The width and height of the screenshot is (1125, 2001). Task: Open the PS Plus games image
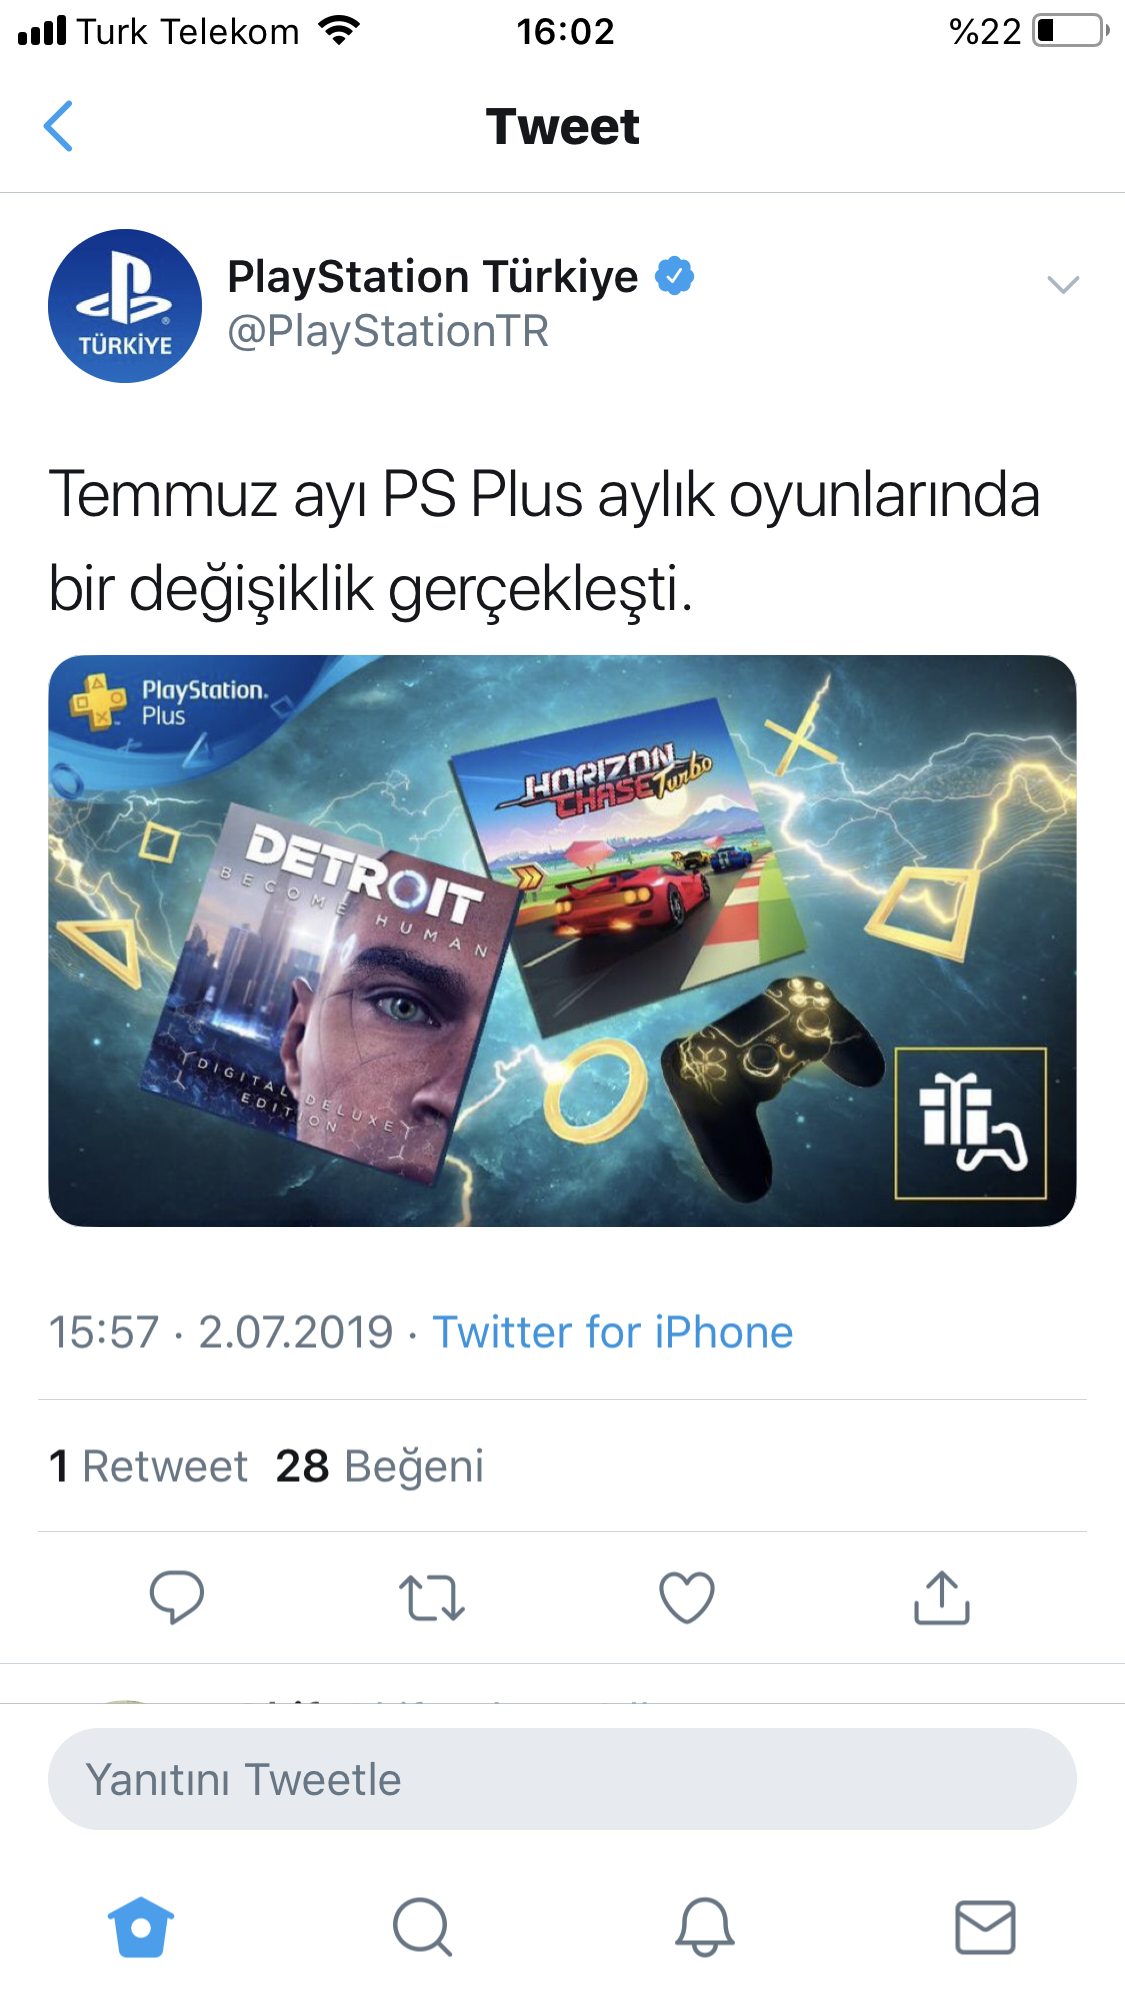coord(562,941)
